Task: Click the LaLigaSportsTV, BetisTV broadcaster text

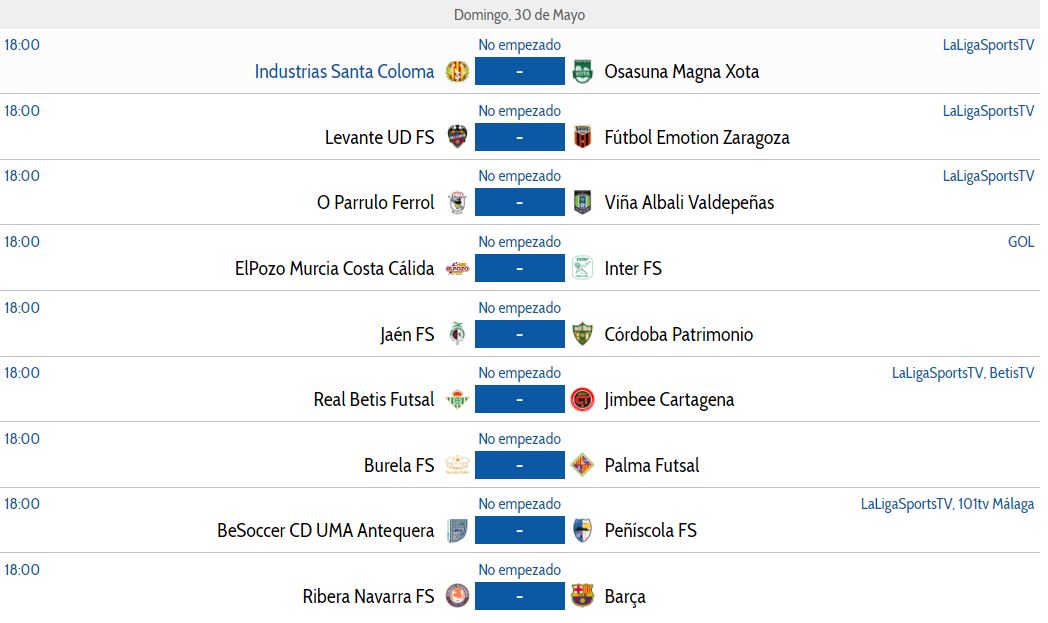Action: click(x=962, y=373)
